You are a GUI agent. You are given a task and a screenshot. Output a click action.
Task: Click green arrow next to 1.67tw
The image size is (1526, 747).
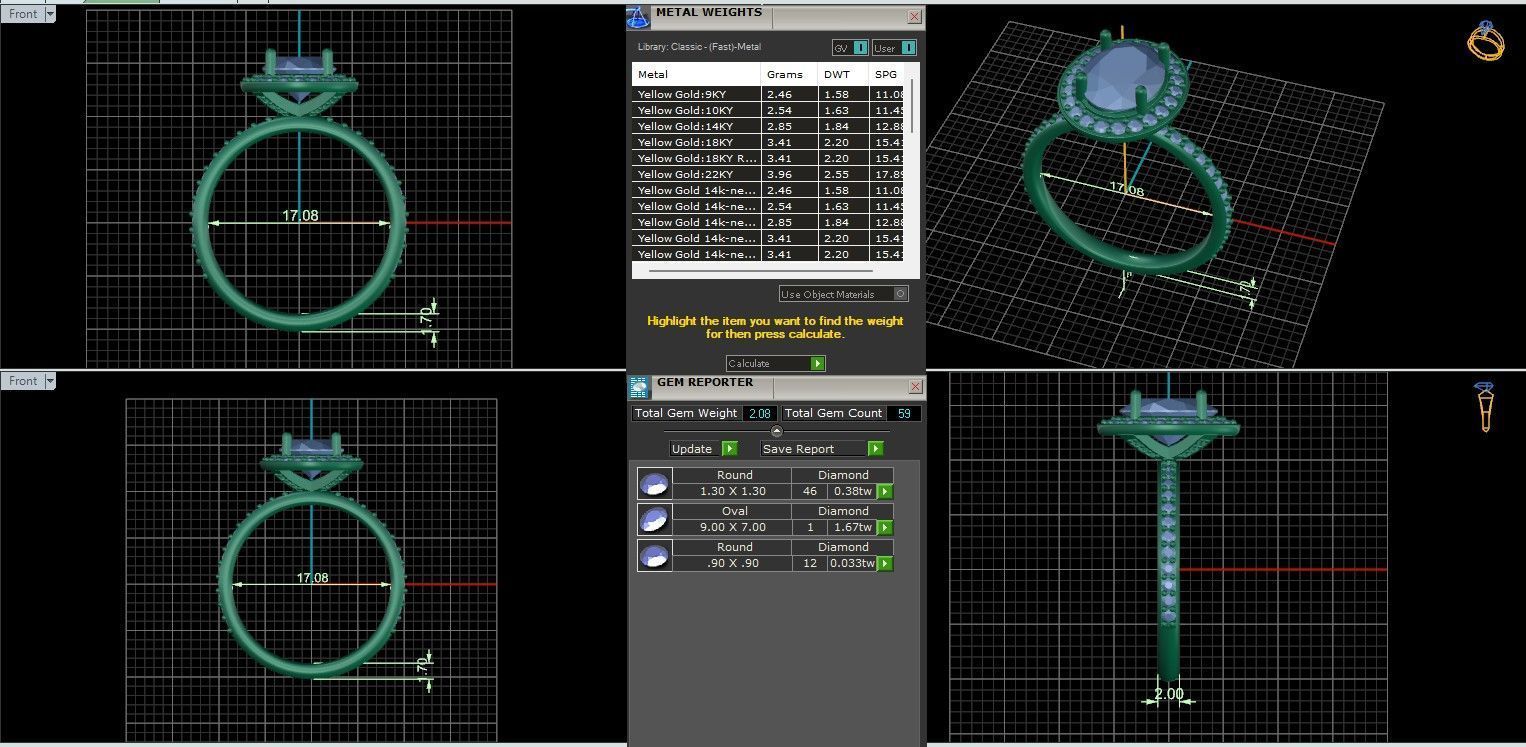point(885,528)
